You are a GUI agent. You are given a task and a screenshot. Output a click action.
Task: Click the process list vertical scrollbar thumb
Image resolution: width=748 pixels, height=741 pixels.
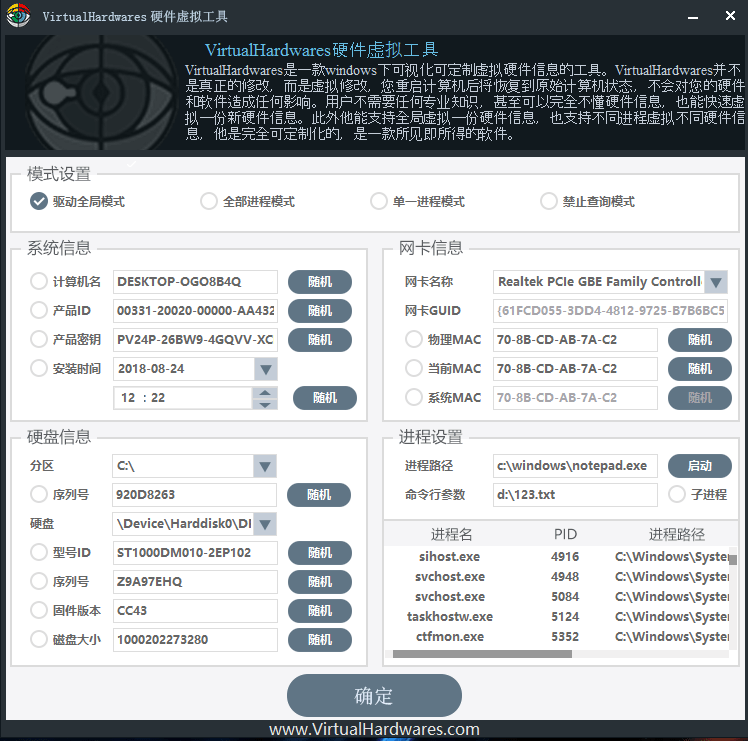coord(733,560)
